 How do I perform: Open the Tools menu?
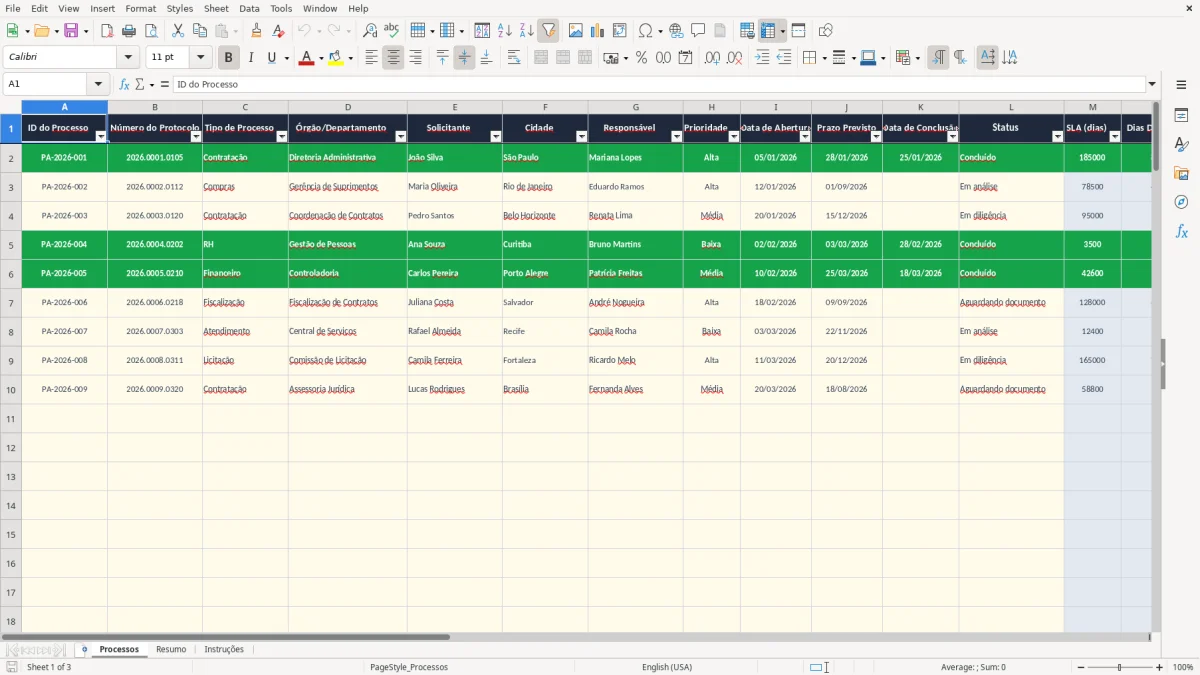pos(281,8)
